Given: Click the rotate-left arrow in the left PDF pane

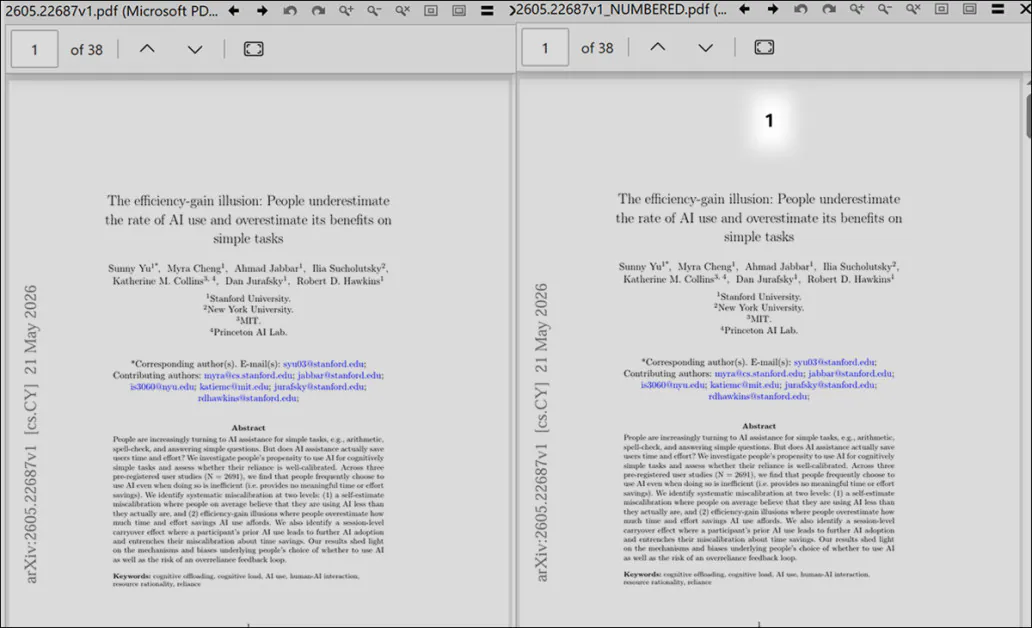Looking at the screenshot, I should 290,11.
